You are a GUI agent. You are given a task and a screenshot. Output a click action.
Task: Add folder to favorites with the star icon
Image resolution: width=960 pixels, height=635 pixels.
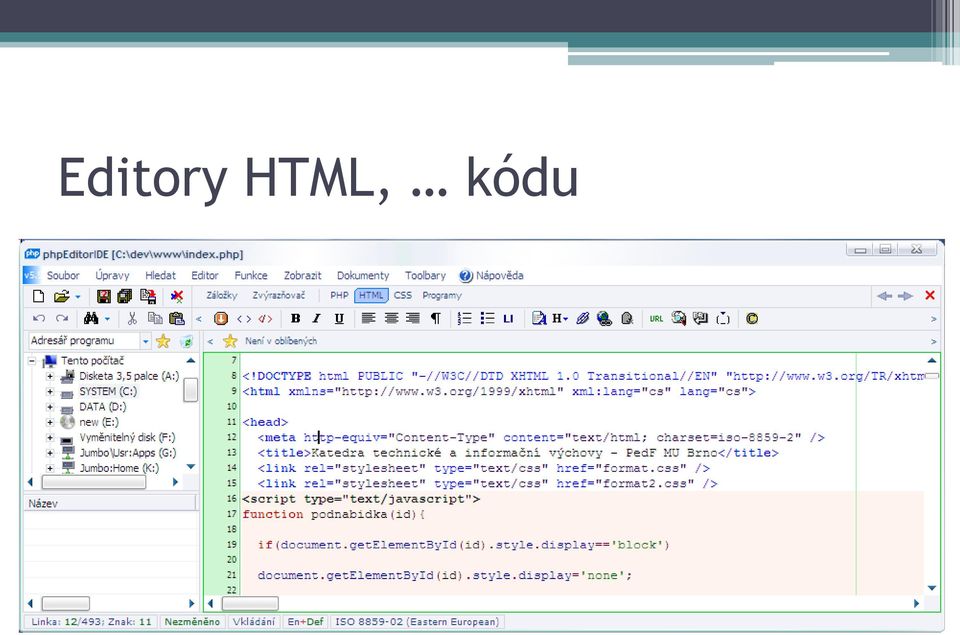(163, 341)
